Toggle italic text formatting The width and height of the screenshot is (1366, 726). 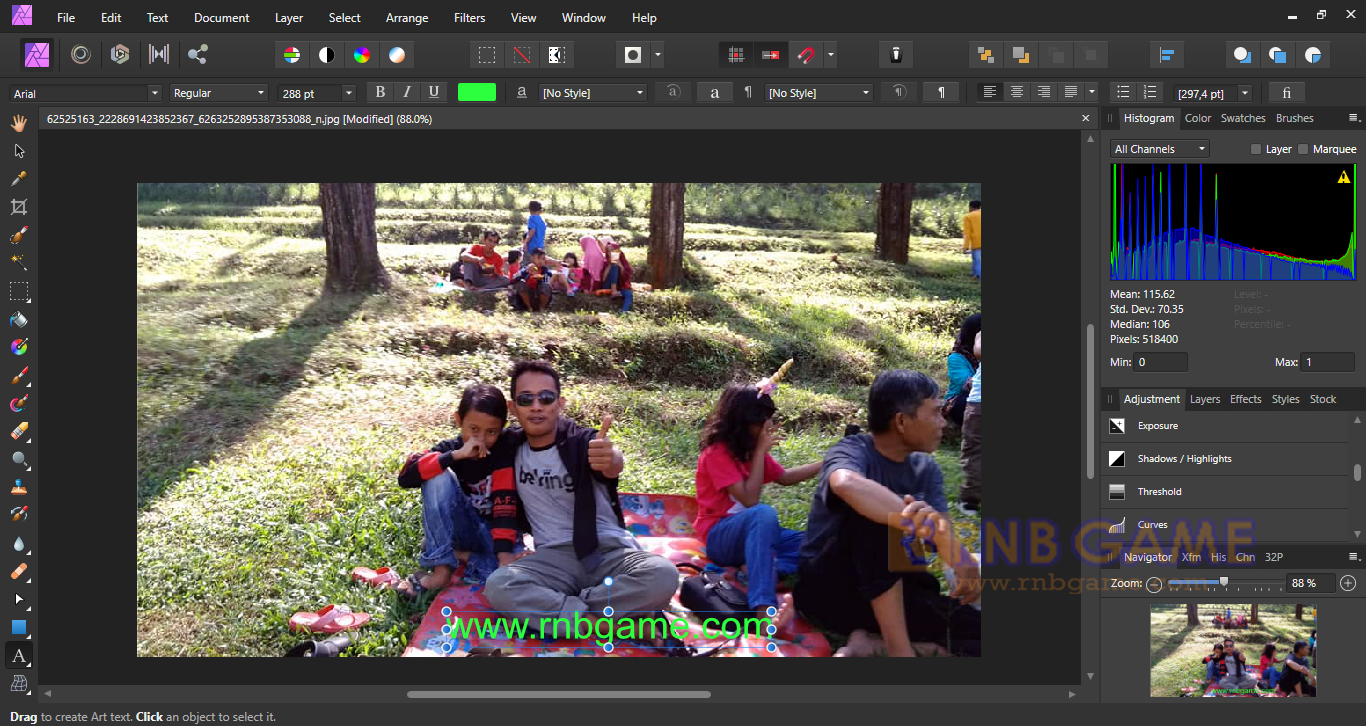coord(407,92)
